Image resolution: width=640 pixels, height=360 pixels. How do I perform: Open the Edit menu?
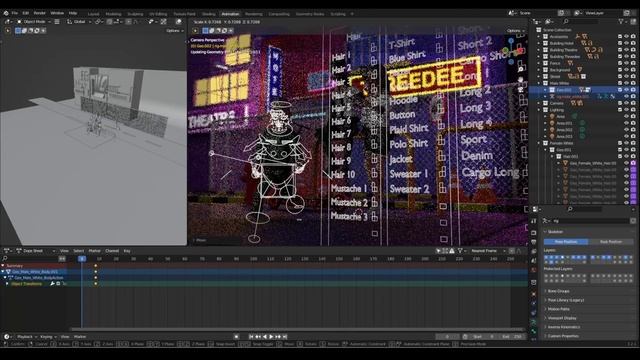pos(26,13)
